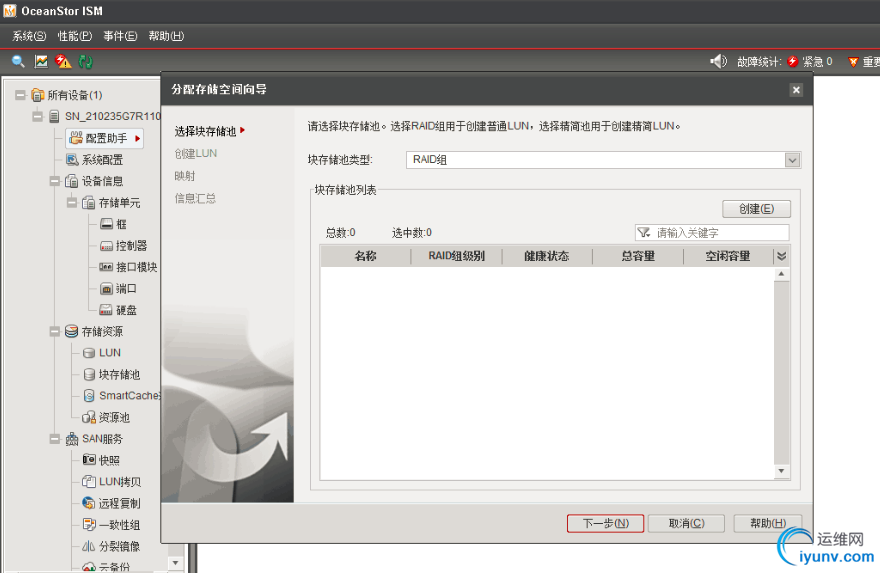Click the 请输入关键字 filter field
The image size is (880, 573).
coord(712,232)
